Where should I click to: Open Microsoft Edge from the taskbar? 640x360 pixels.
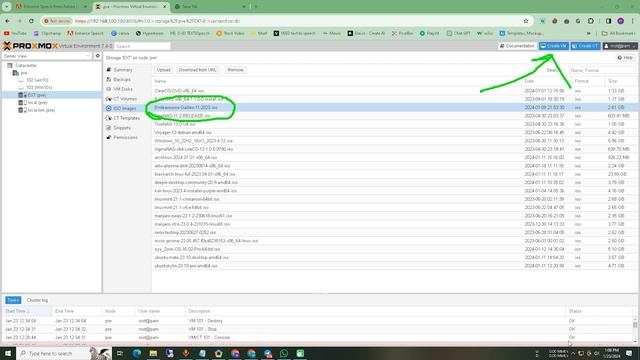(137, 353)
